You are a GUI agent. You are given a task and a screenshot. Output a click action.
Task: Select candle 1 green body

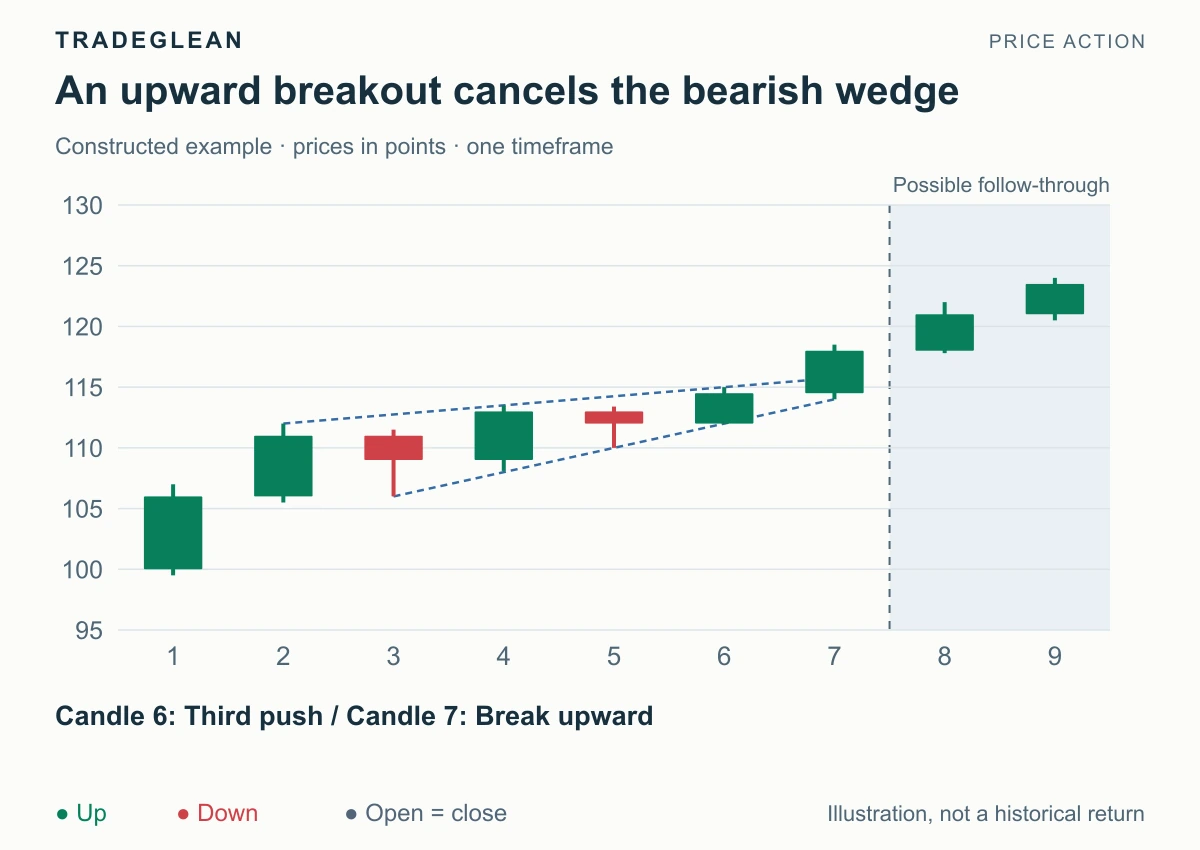[173, 533]
